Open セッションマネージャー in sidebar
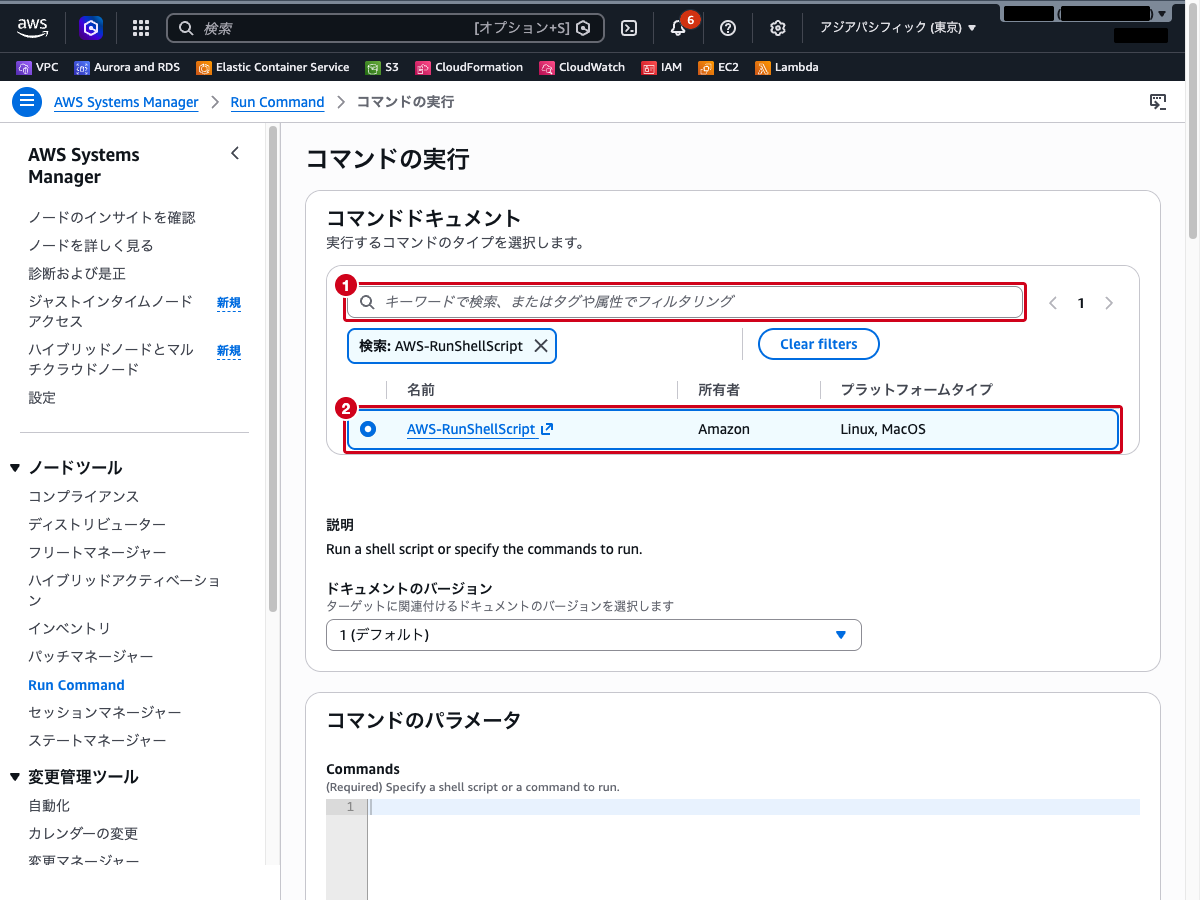 tap(105, 712)
